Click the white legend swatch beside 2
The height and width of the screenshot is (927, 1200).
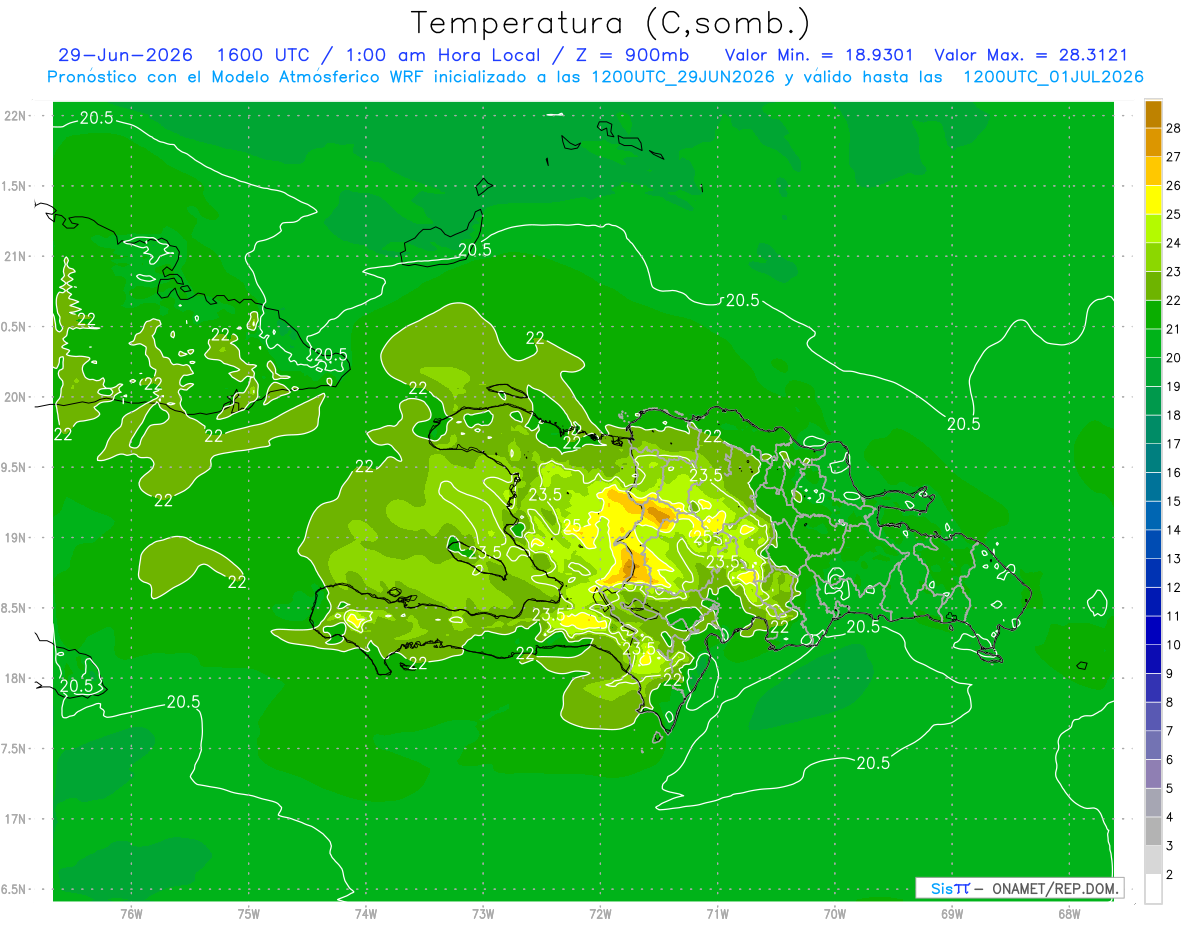coord(1153,889)
